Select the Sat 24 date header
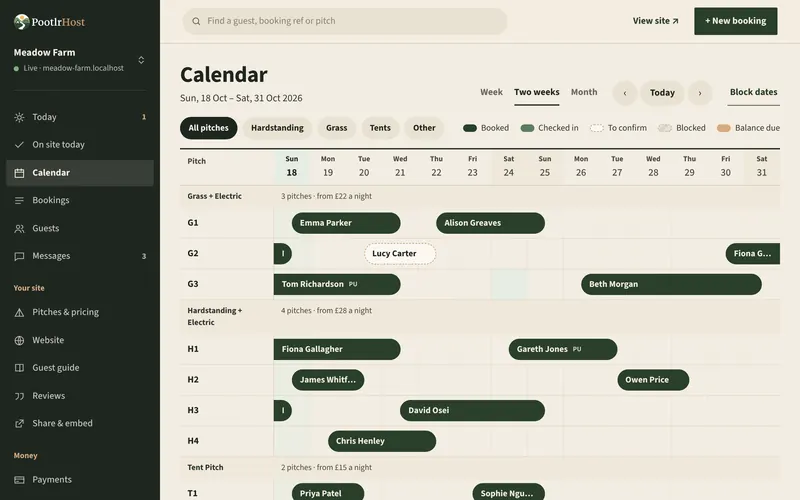The width and height of the screenshot is (800, 500). point(509,166)
